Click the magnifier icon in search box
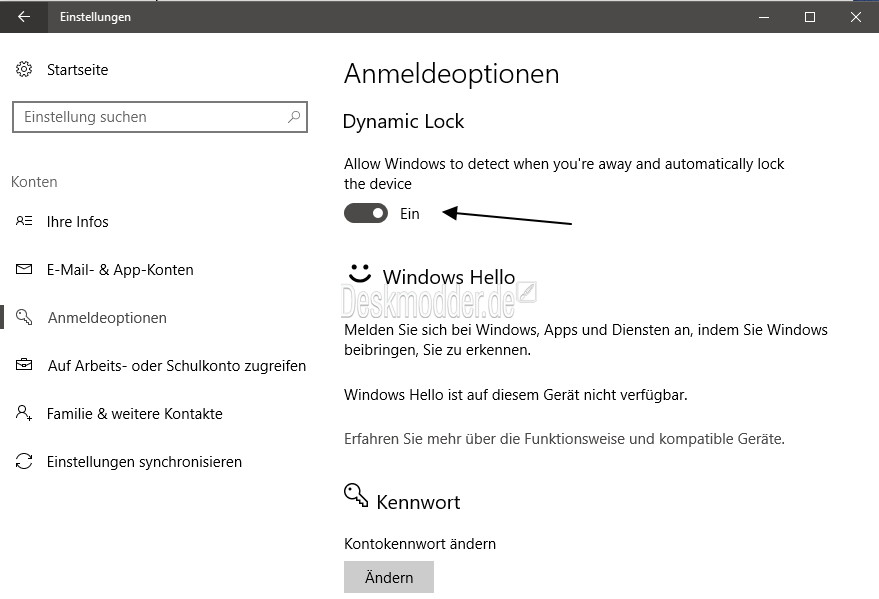This screenshot has height=599, width=879. tap(294, 117)
